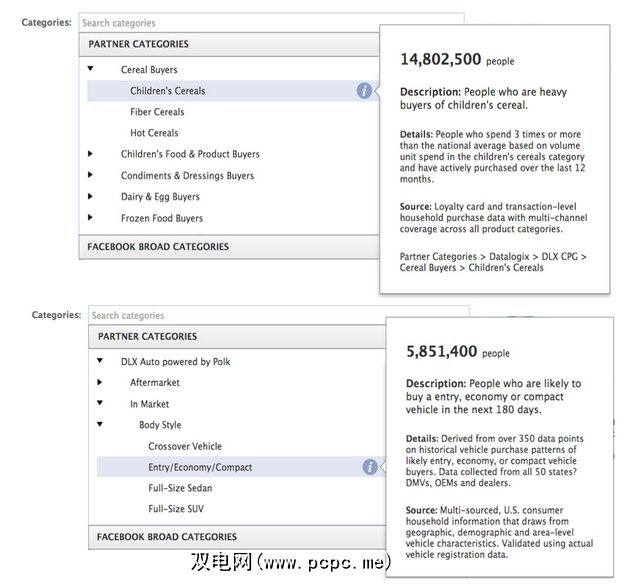
Task: Select the Hot Cereals category
Action: point(154,133)
